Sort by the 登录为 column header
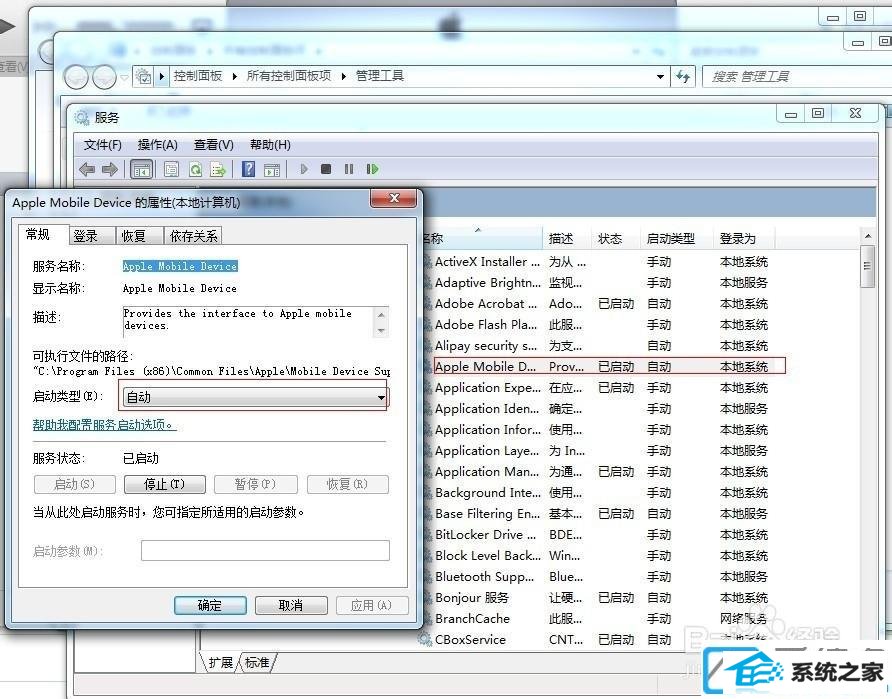The width and height of the screenshot is (892, 699). tap(744, 238)
